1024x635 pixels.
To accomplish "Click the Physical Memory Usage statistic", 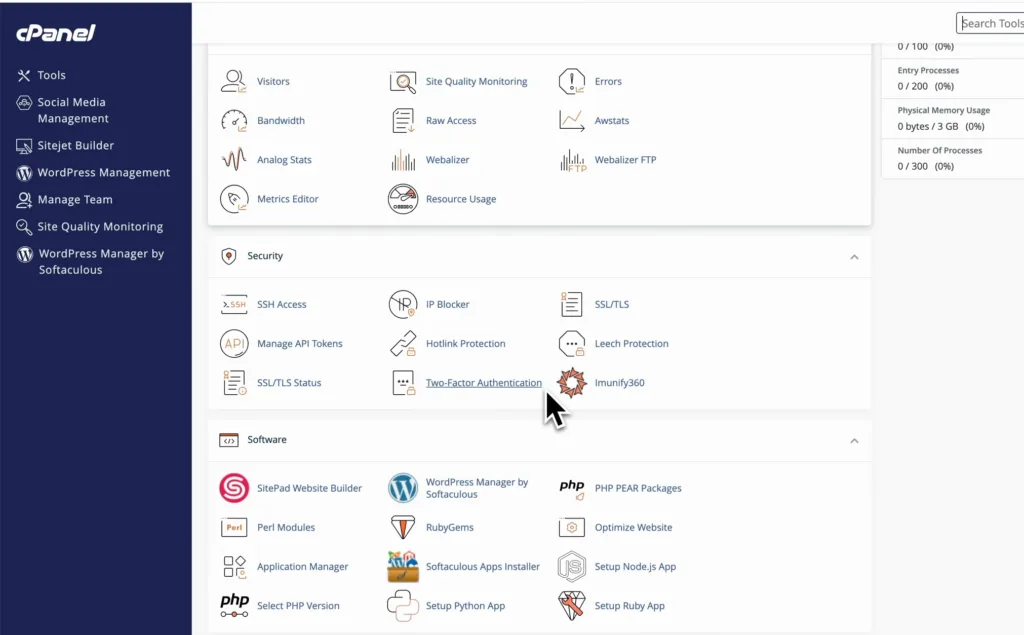I will pyautogui.click(x=953, y=119).
